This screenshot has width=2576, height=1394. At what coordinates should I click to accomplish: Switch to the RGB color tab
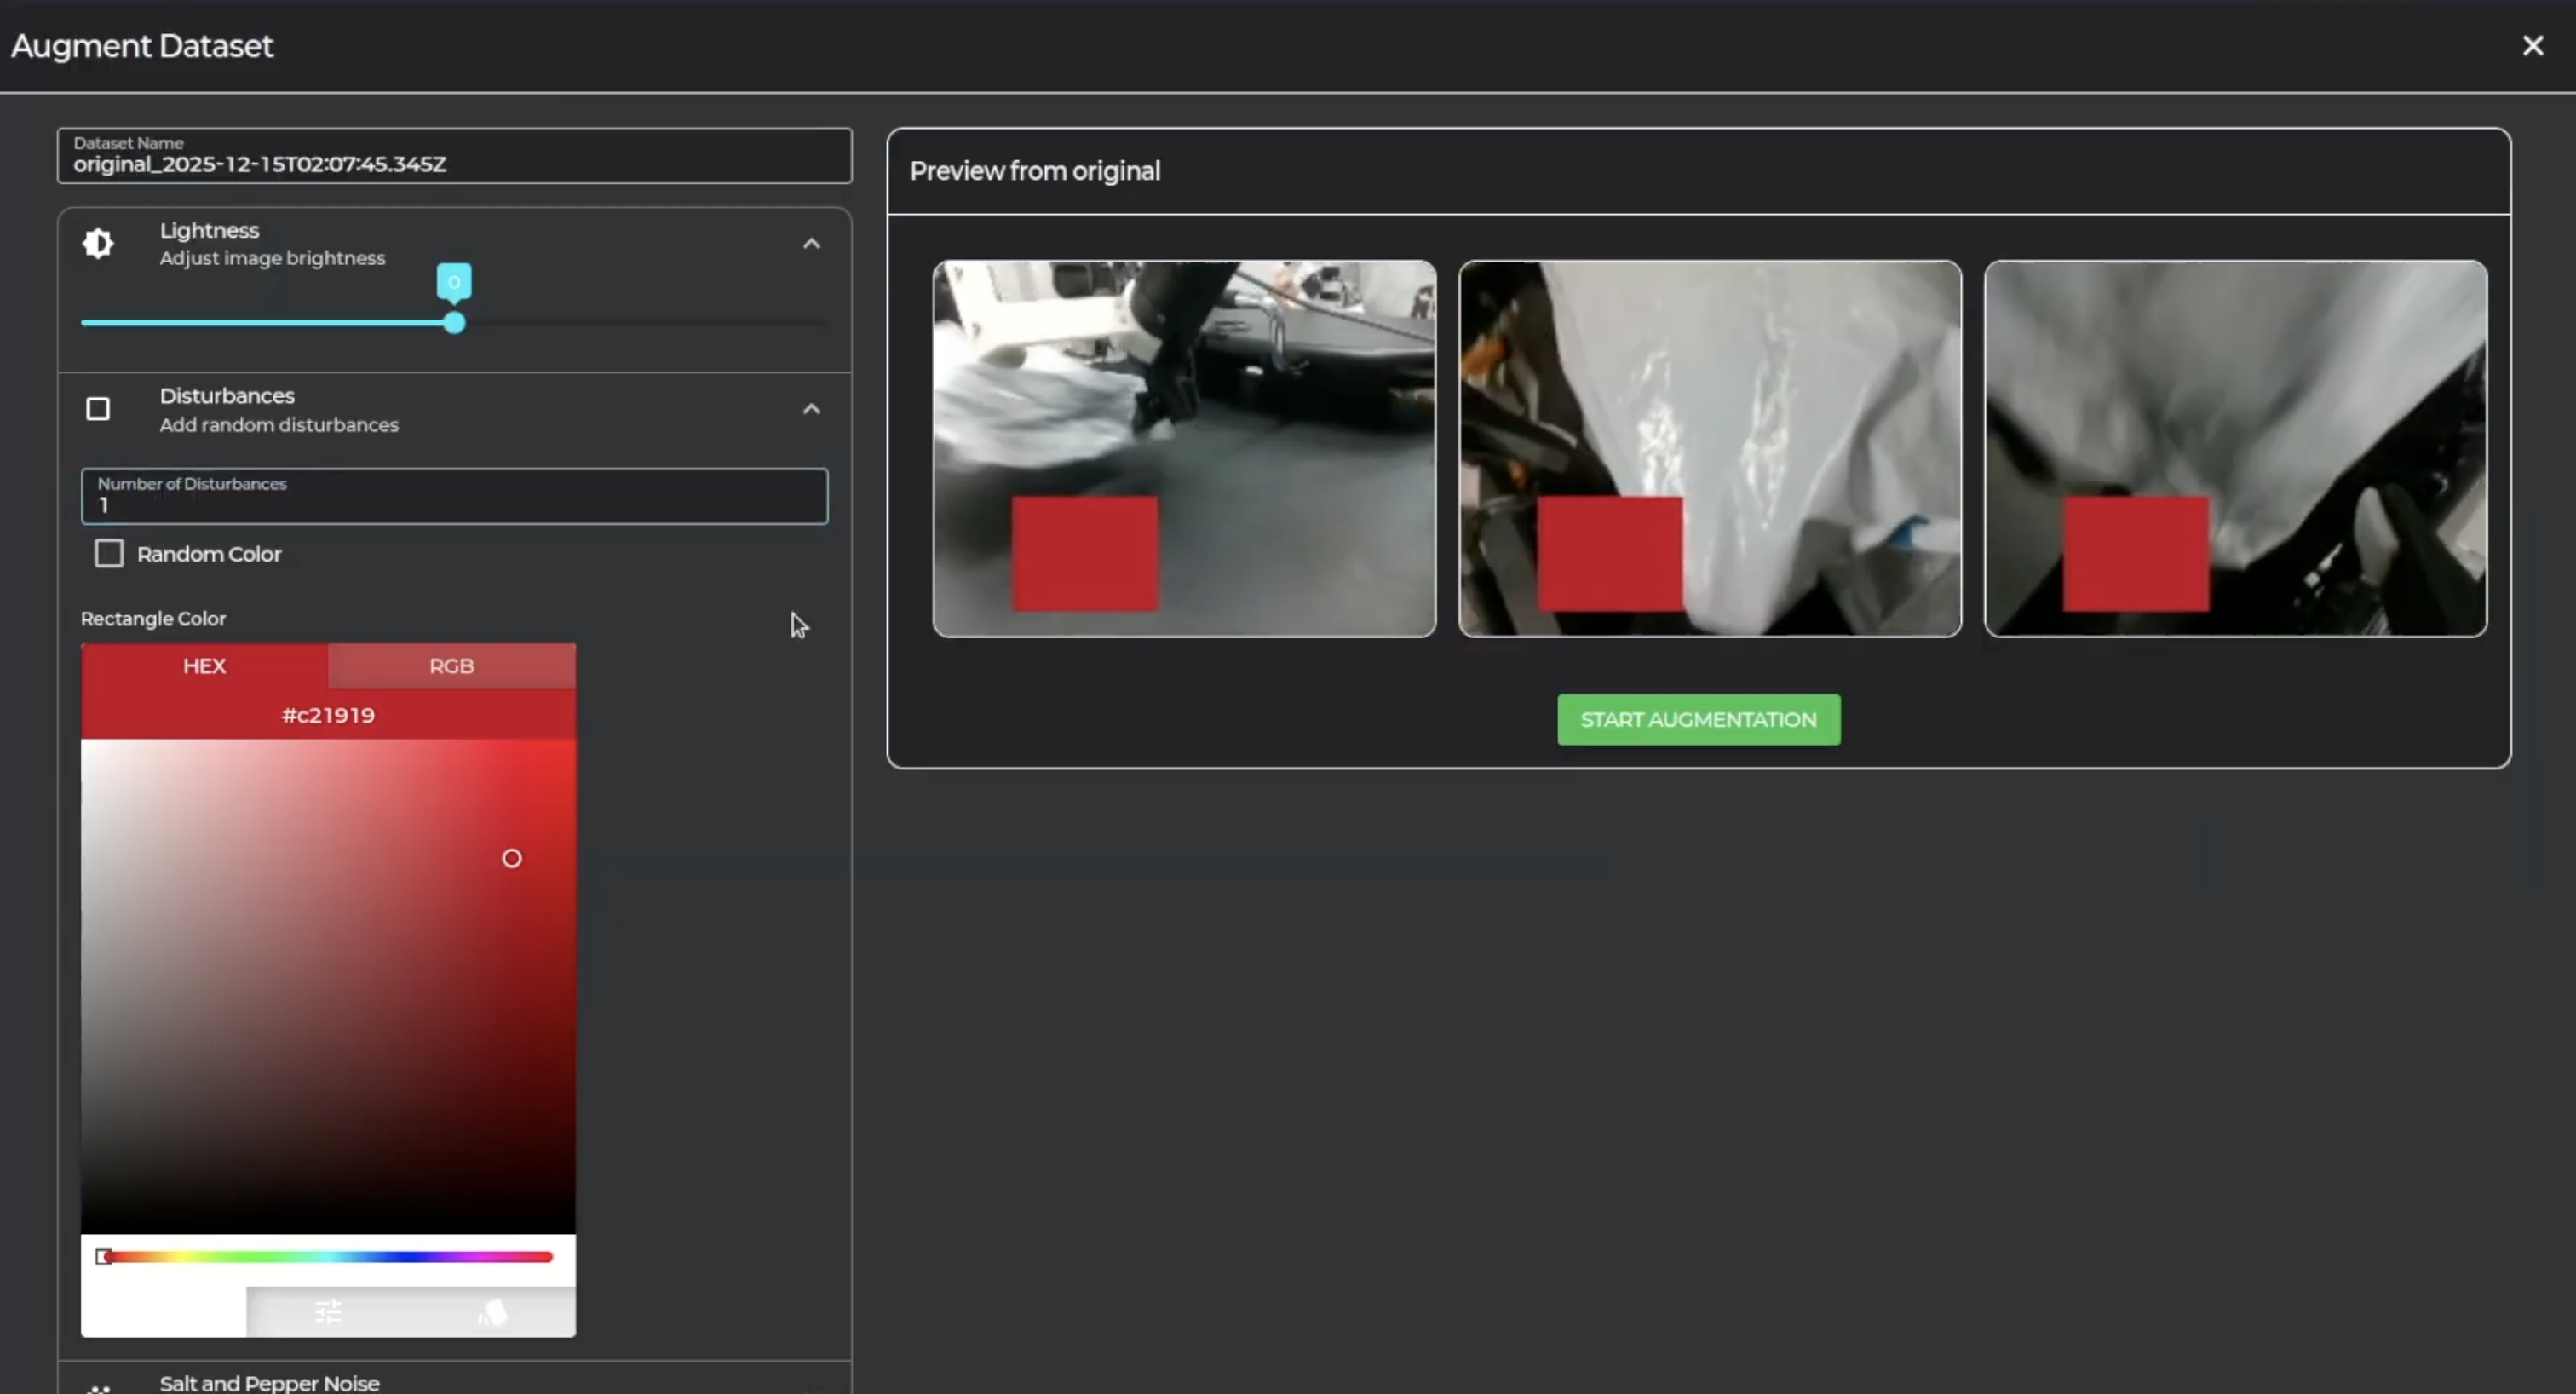coord(451,666)
